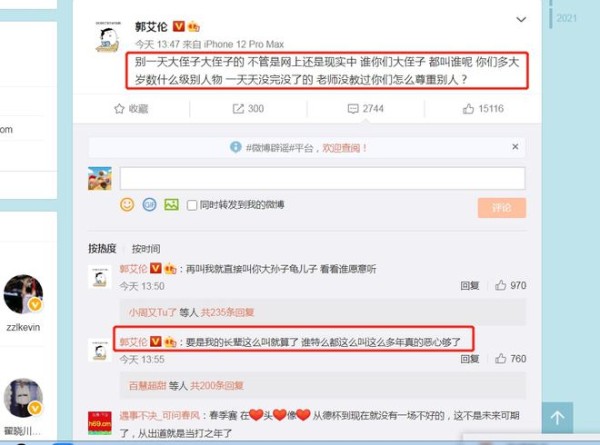
Task: Click the repost icon showing 300
Action: (x=238, y=109)
